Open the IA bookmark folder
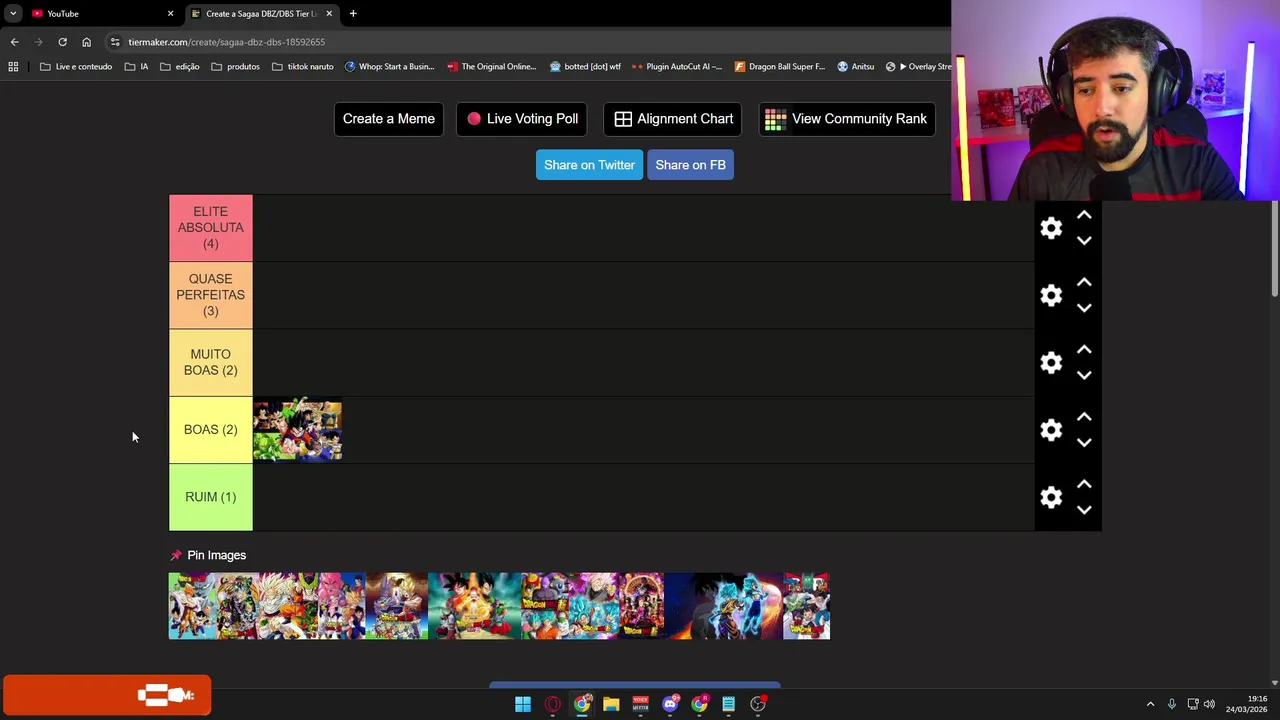 (x=136, y=67)
